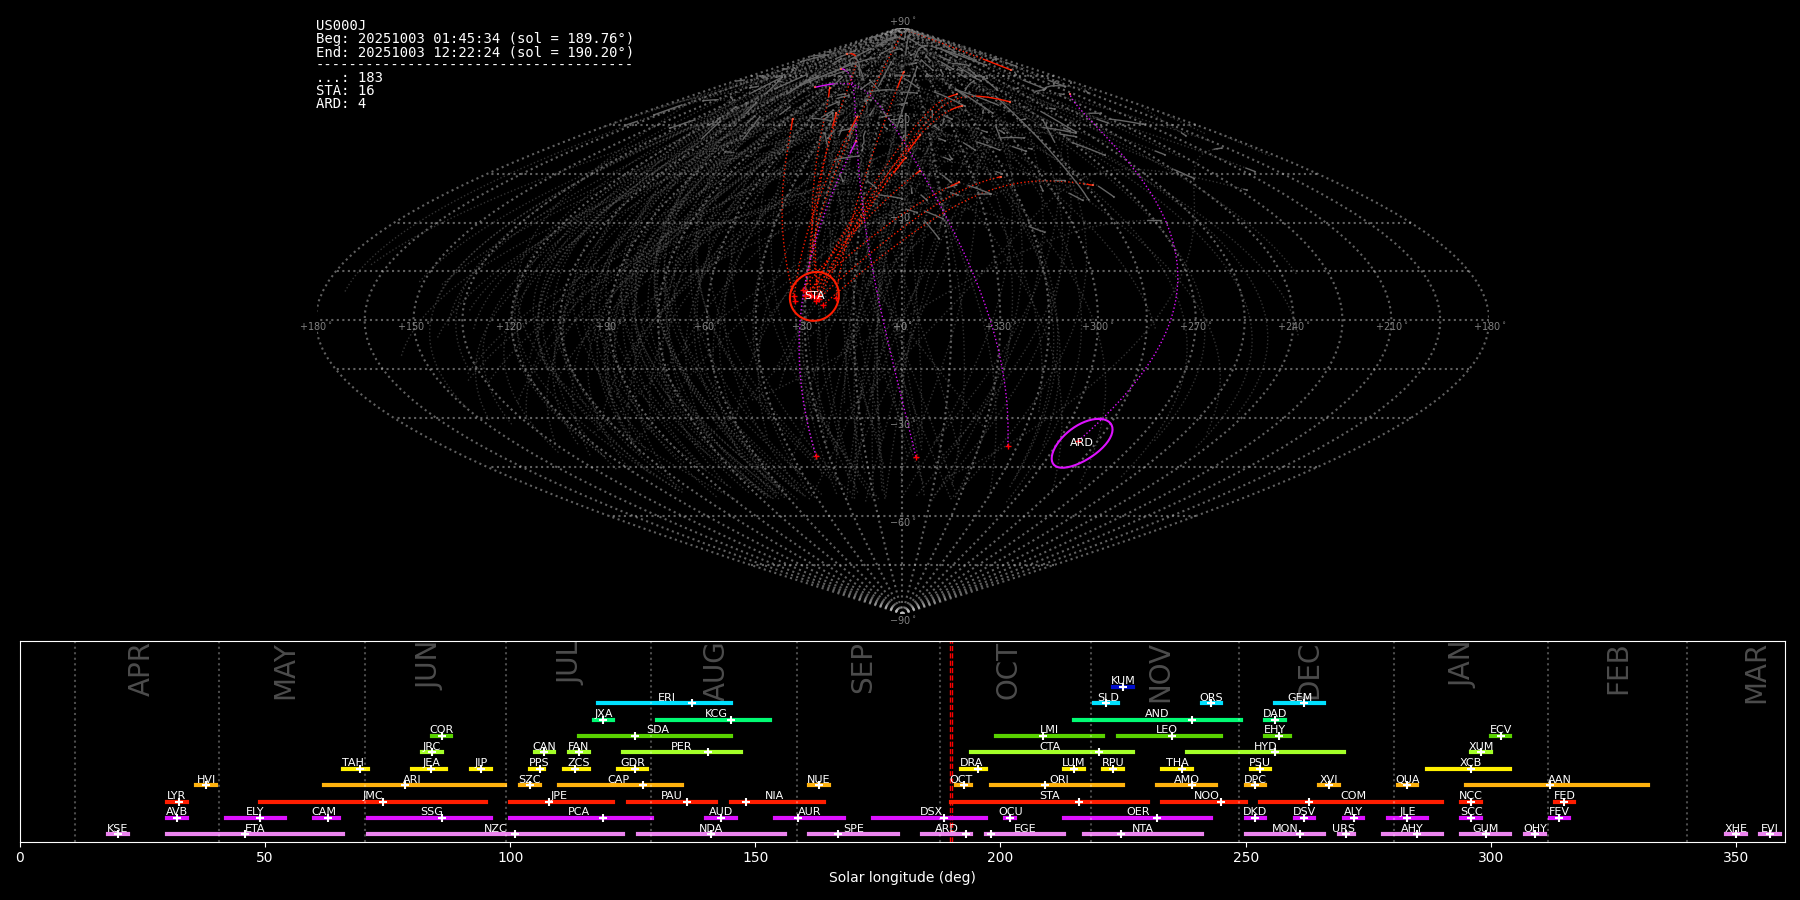Click the APR month label in timeline
This screenshot has width=1800, height=900.
pos(139,670)
